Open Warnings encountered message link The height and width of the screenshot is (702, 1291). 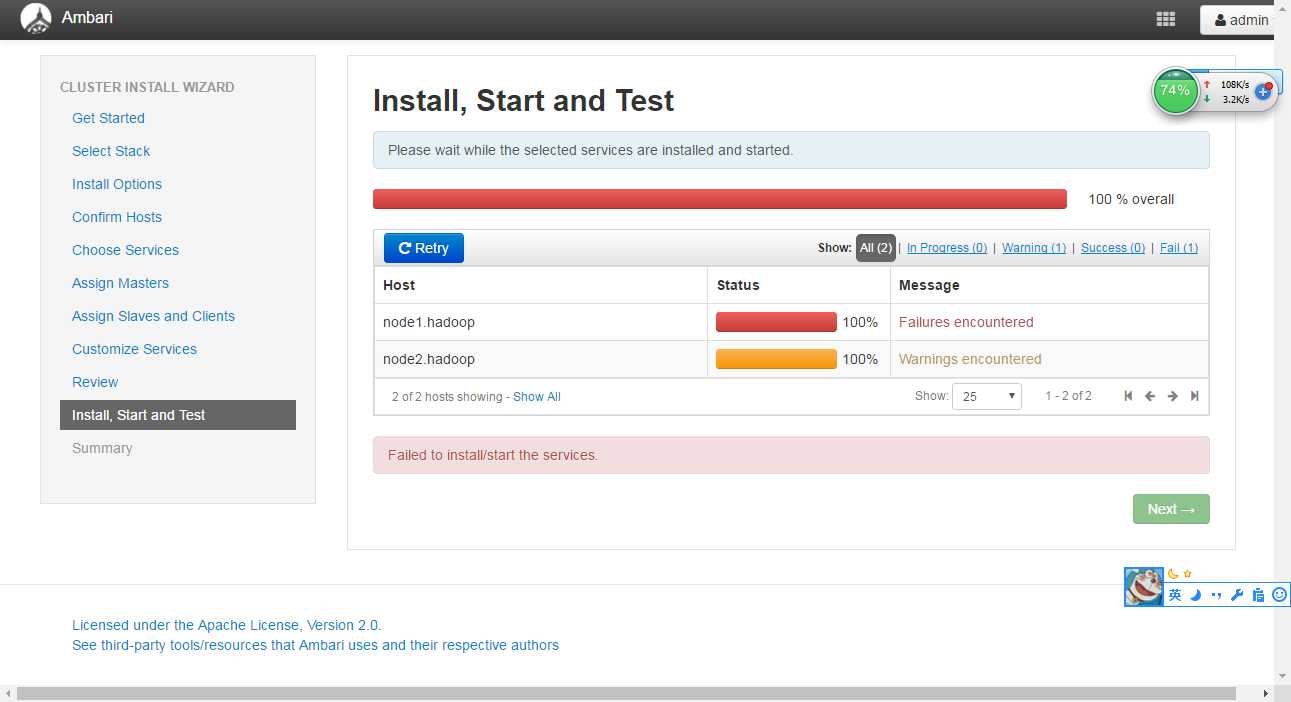970,359
